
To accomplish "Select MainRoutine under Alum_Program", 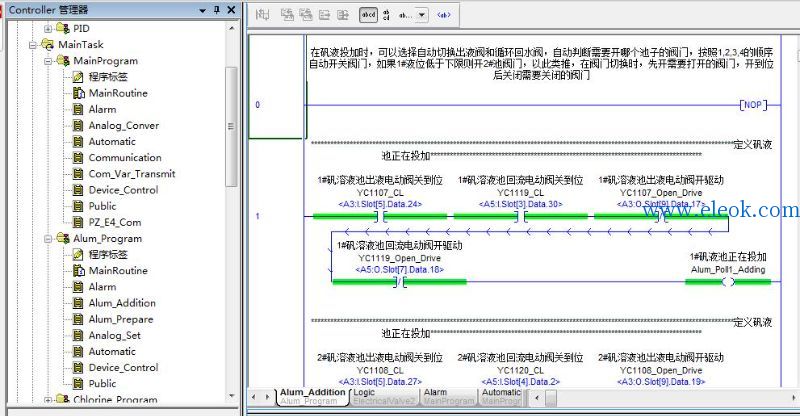I will tap(118, 271).
